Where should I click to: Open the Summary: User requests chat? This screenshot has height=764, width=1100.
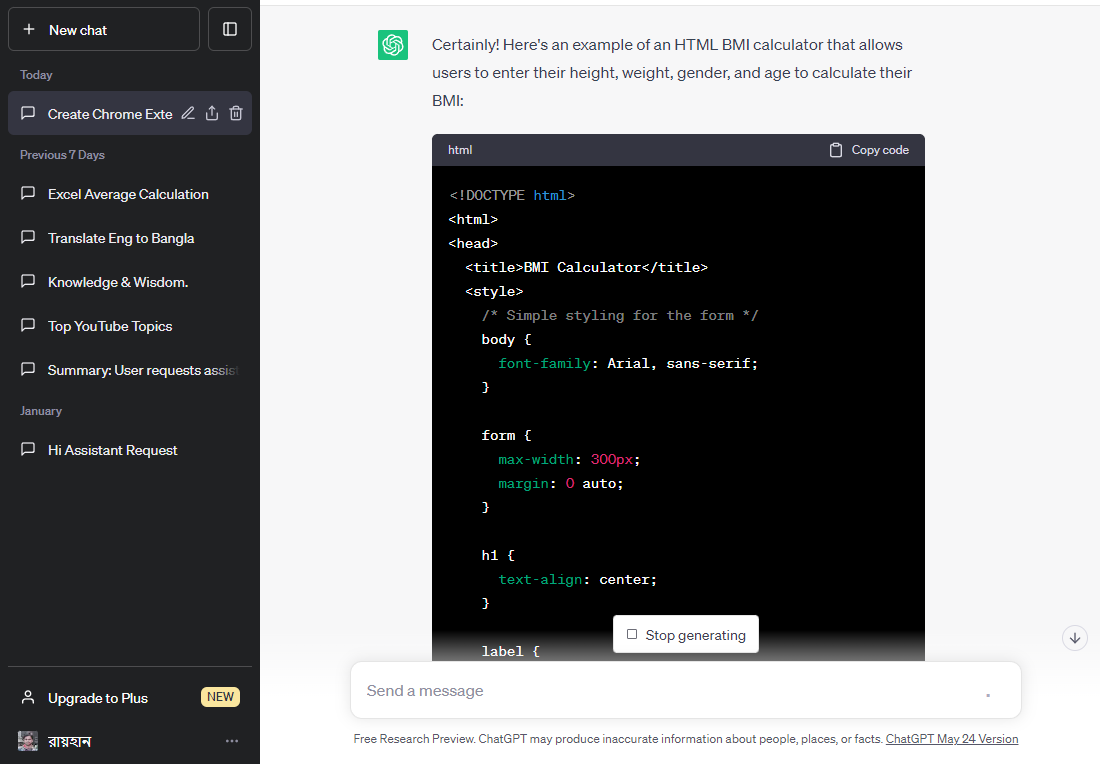140,370
